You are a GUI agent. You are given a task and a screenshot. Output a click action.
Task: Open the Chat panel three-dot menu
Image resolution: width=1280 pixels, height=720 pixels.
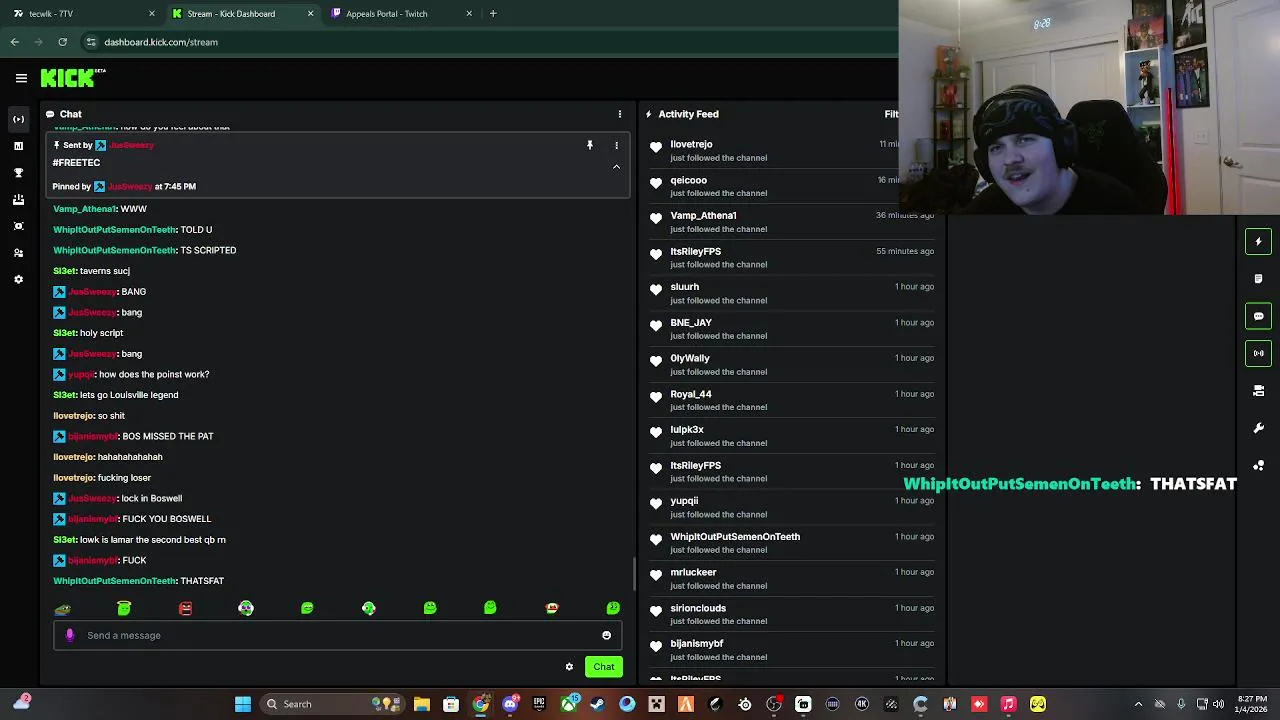tap(619, 114)
